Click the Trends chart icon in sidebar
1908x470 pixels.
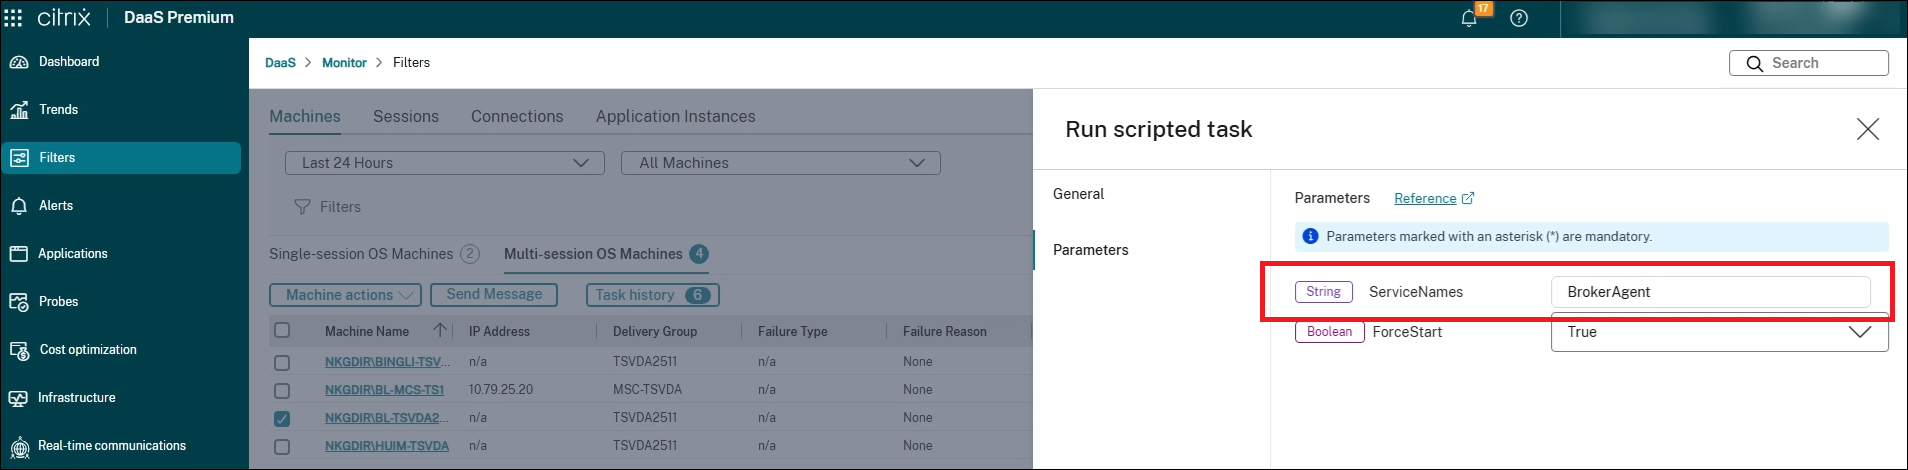19,110
